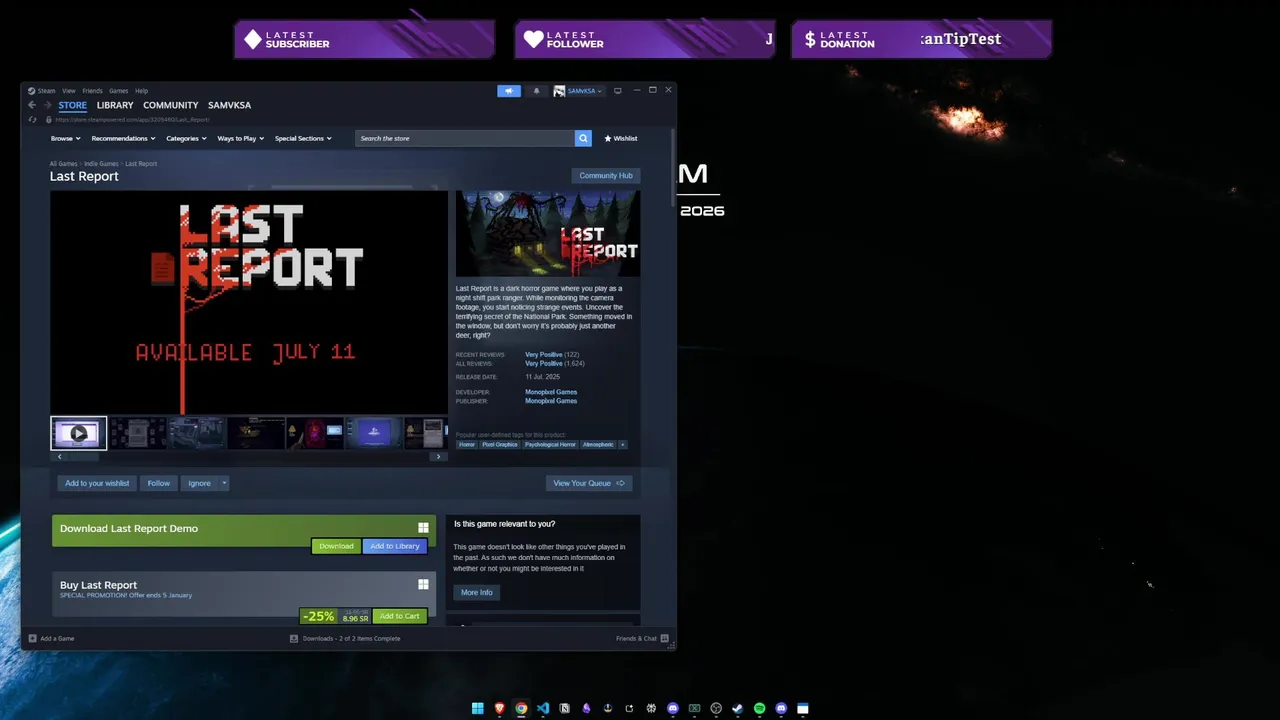Open the SAMVKSA account dropdown
Screen dimensions: 1280x720
(x=578, y=91)
